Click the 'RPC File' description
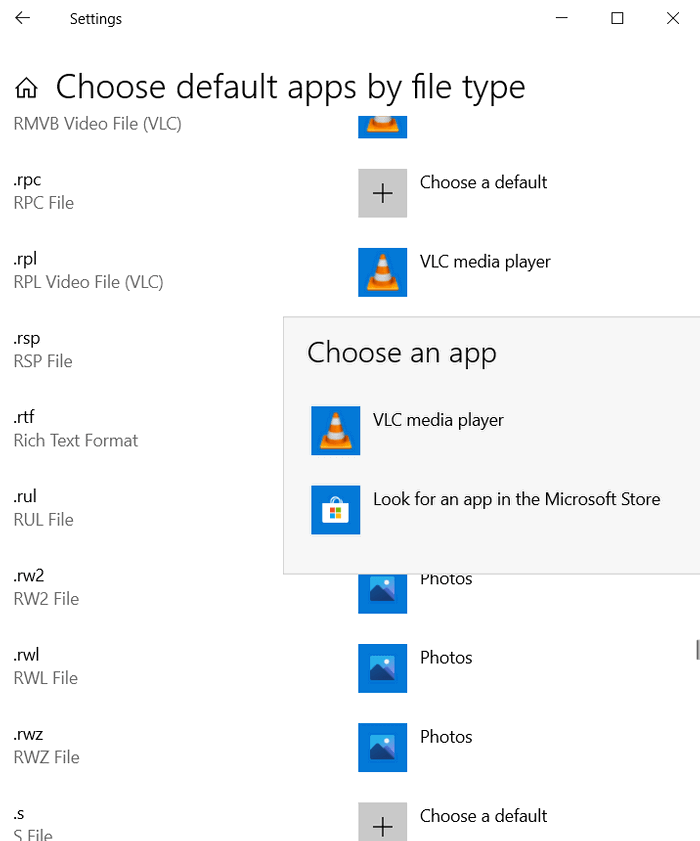The width and height of the screenshot is (700, 841). click(43, 203)
